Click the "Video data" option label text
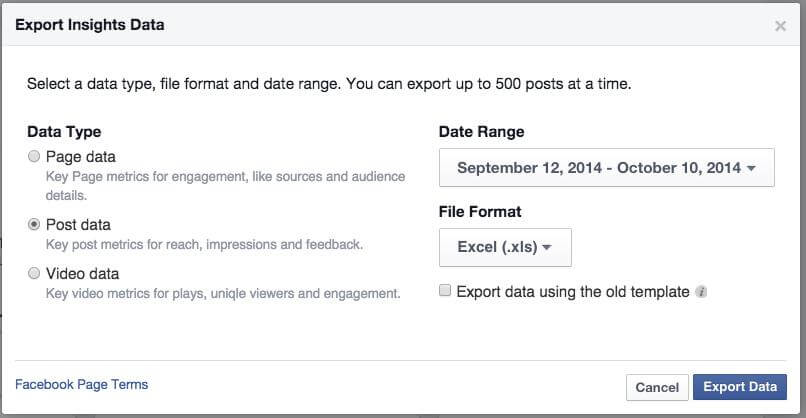Screen dimensions: 806x418 tap(82, 273)
